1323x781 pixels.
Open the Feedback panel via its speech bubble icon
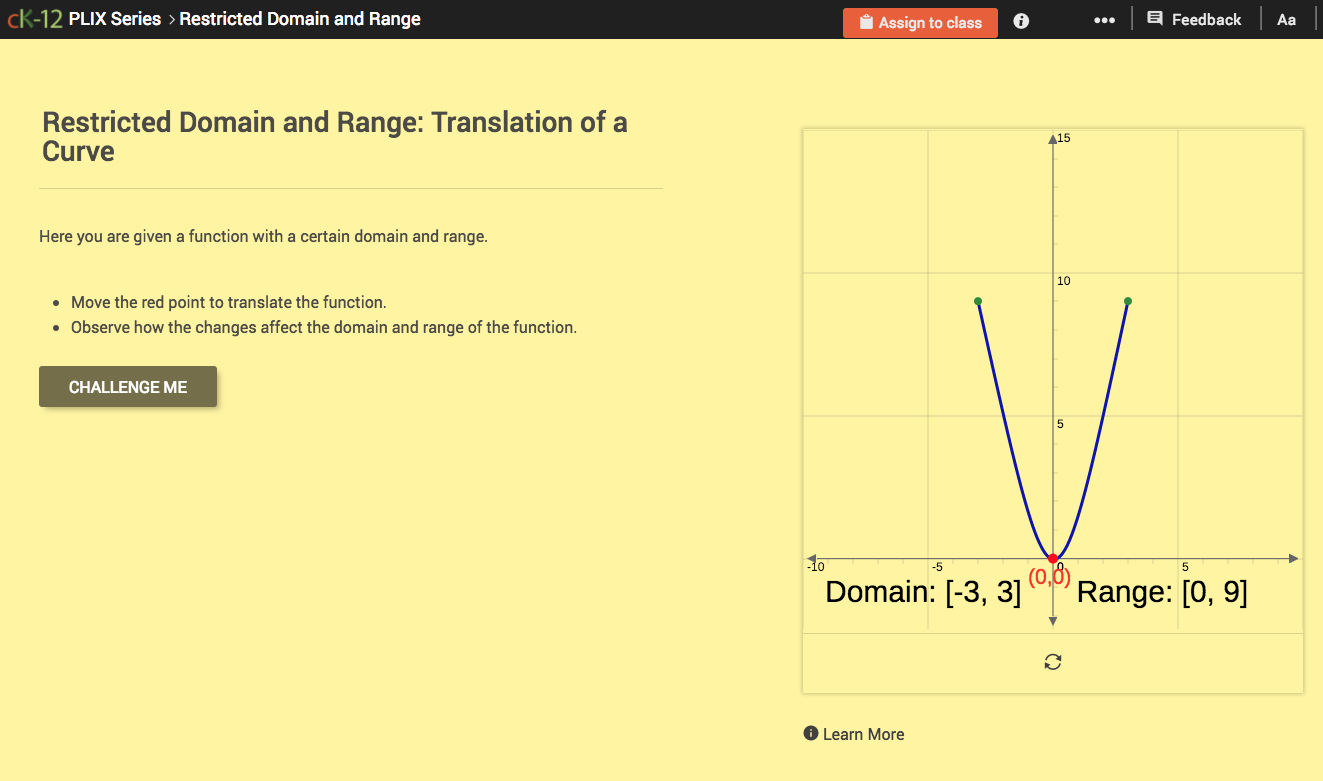tap(1156, 18)
